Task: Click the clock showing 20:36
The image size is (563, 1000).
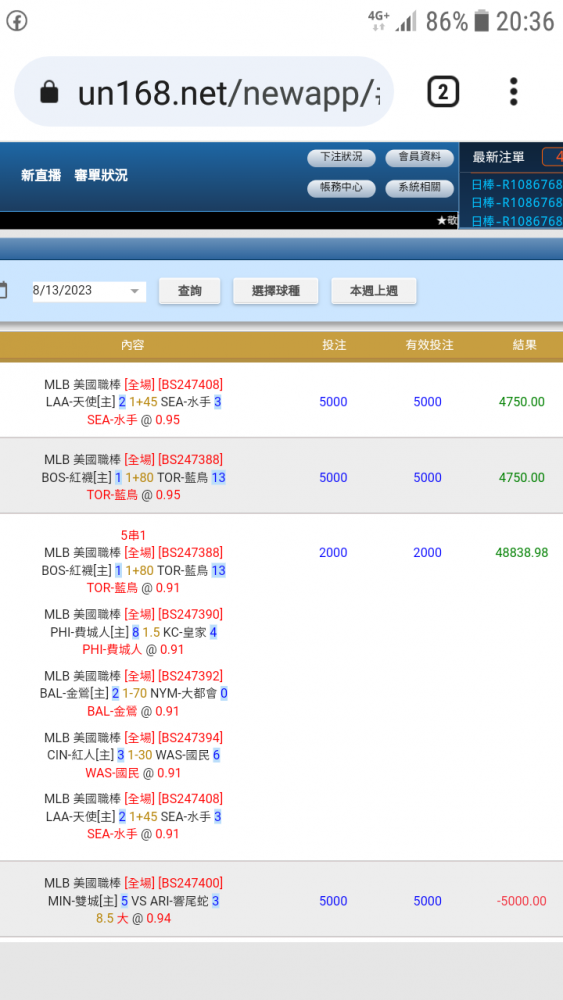Action: [525, 22]
